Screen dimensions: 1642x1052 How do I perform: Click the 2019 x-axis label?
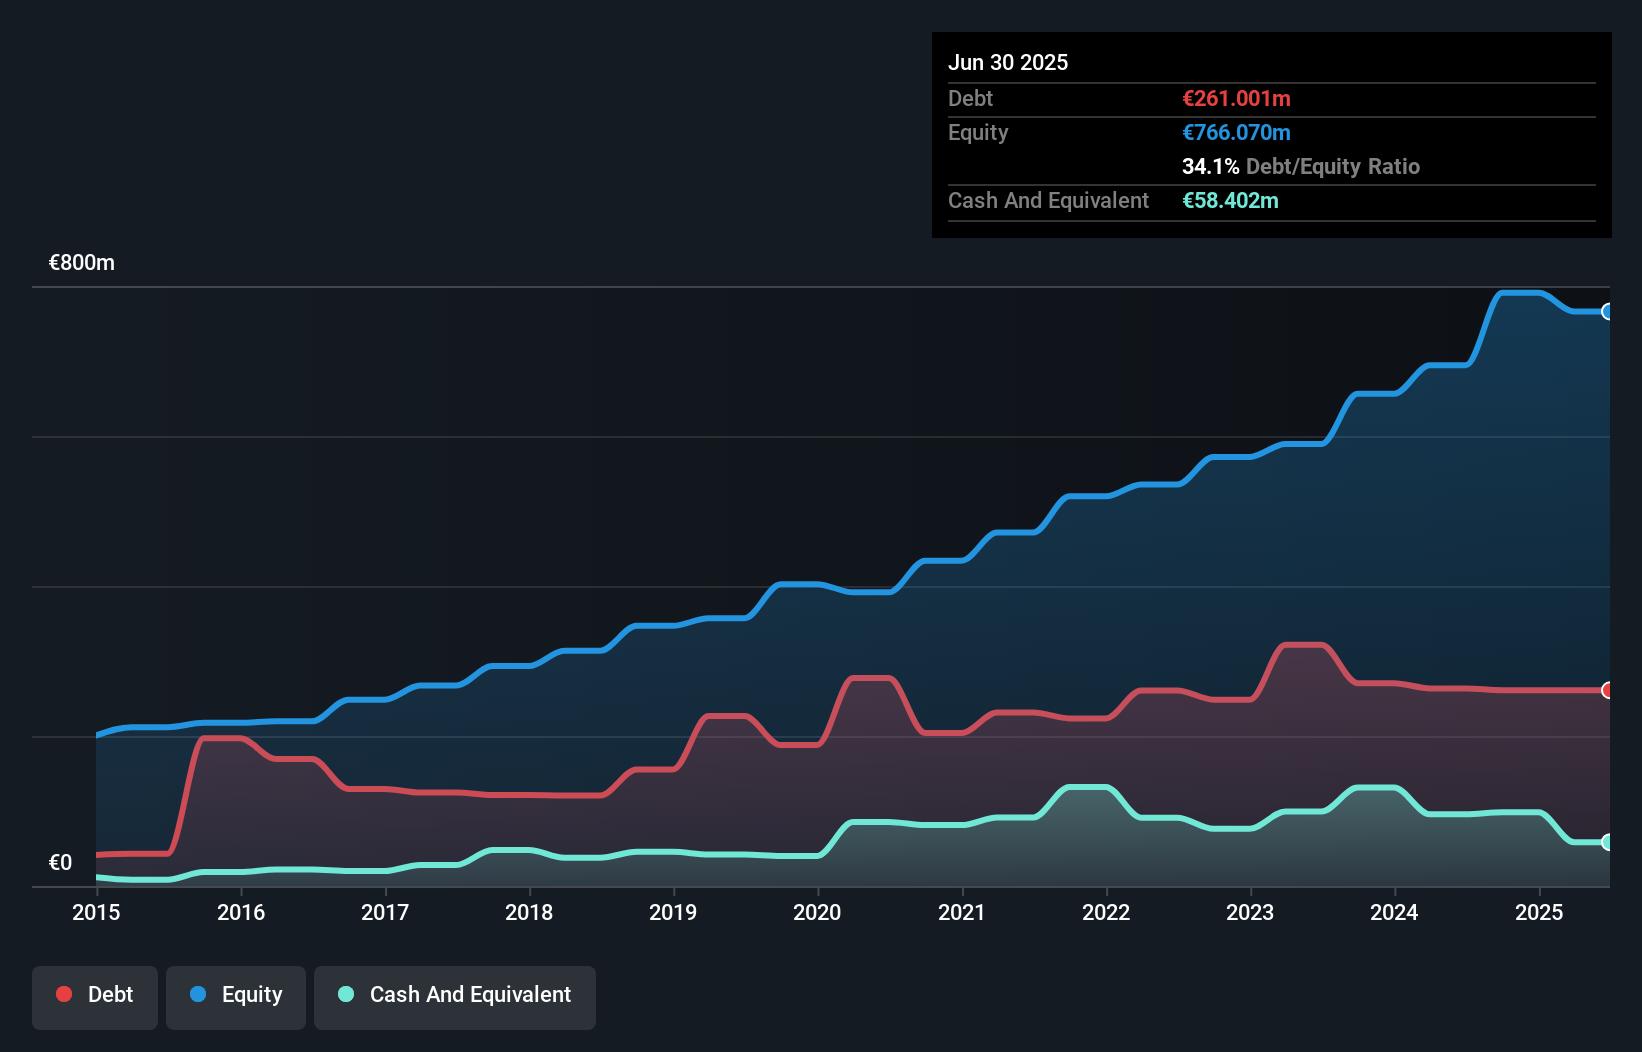click(673, 912)
